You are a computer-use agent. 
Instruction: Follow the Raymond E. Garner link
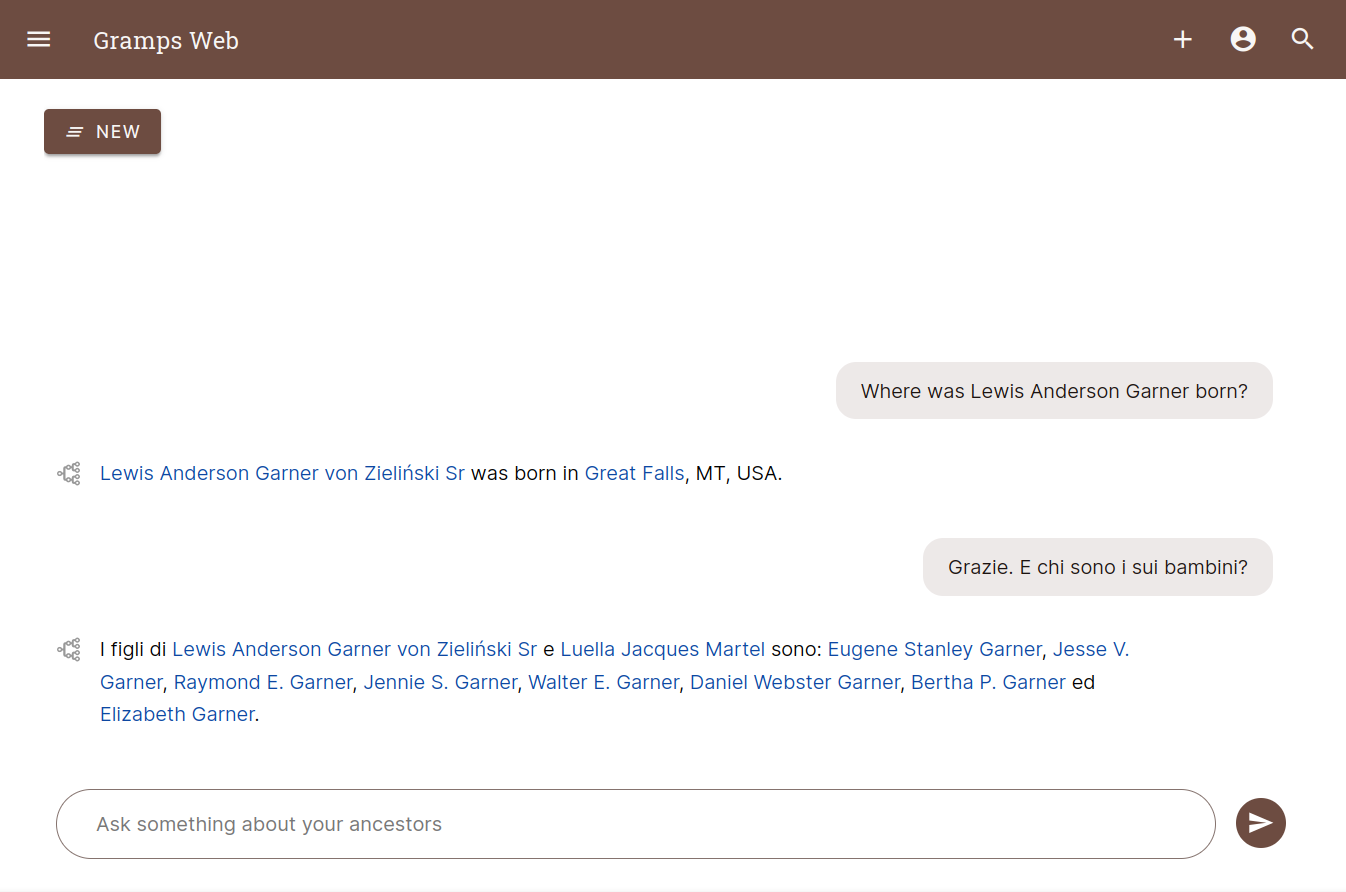point(263,683)
